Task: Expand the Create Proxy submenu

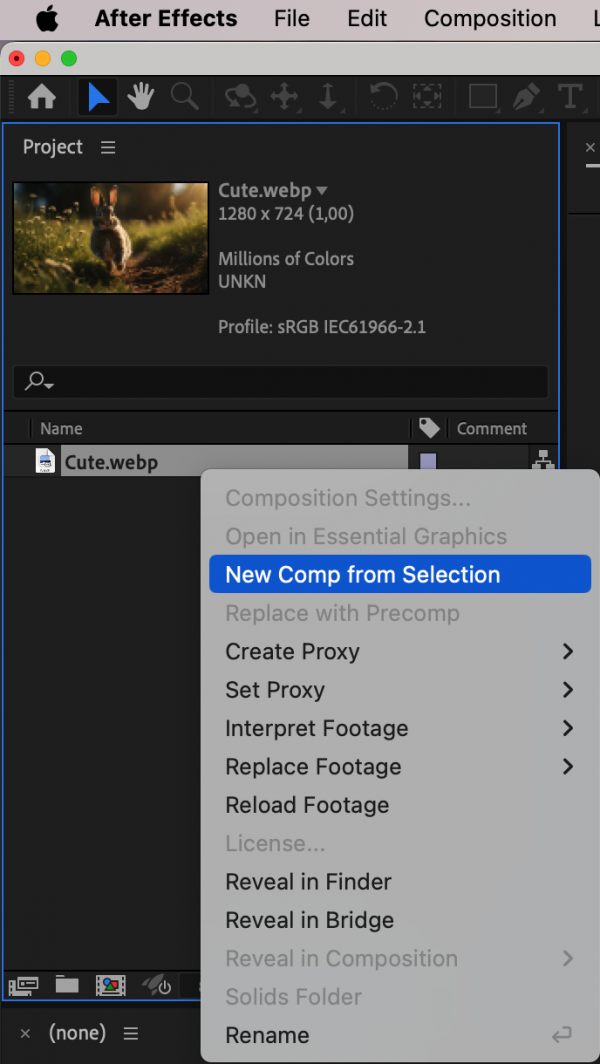Action: (292, 651)
